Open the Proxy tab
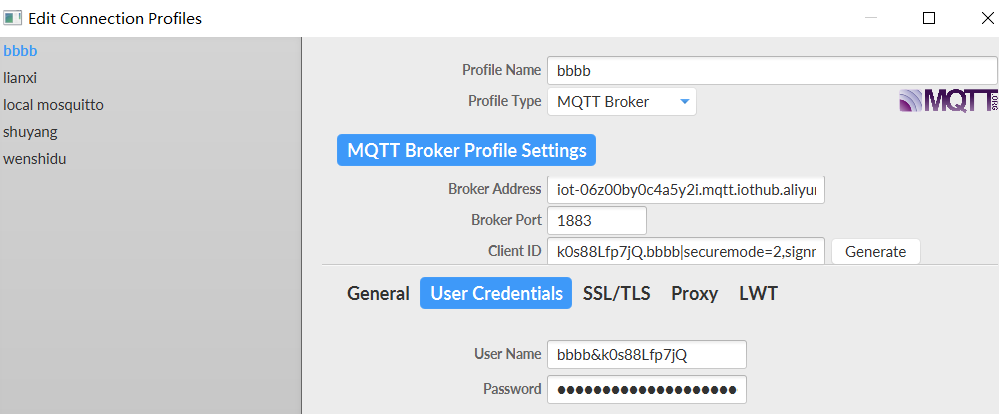Image resolution: width=999 pixels, height=414 pixels. [694, 293]
